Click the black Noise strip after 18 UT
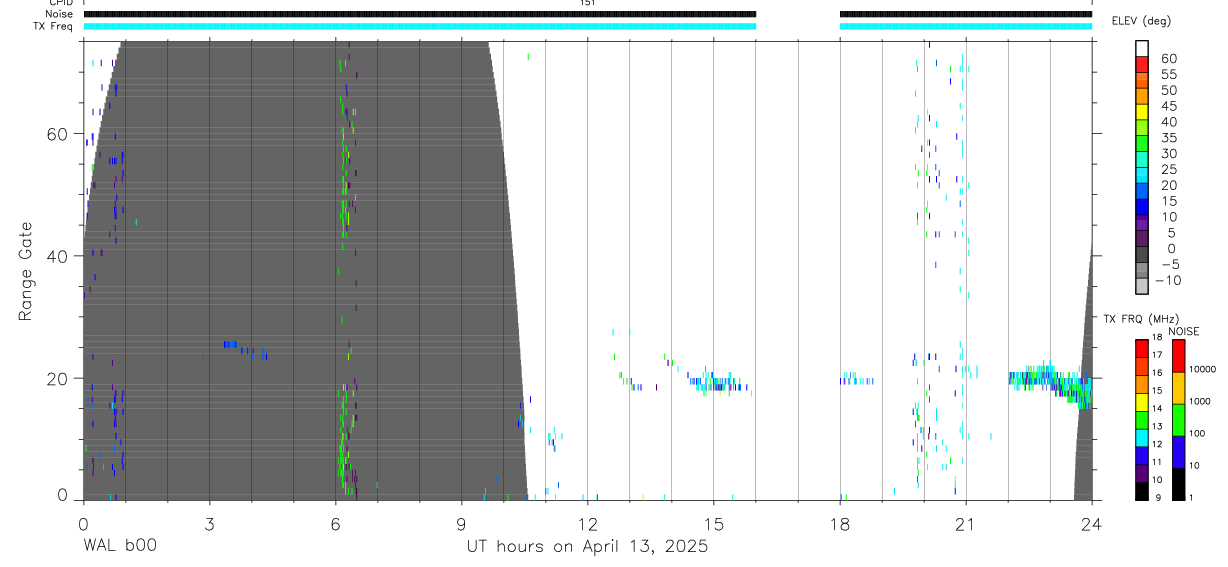 pos(966,14)
